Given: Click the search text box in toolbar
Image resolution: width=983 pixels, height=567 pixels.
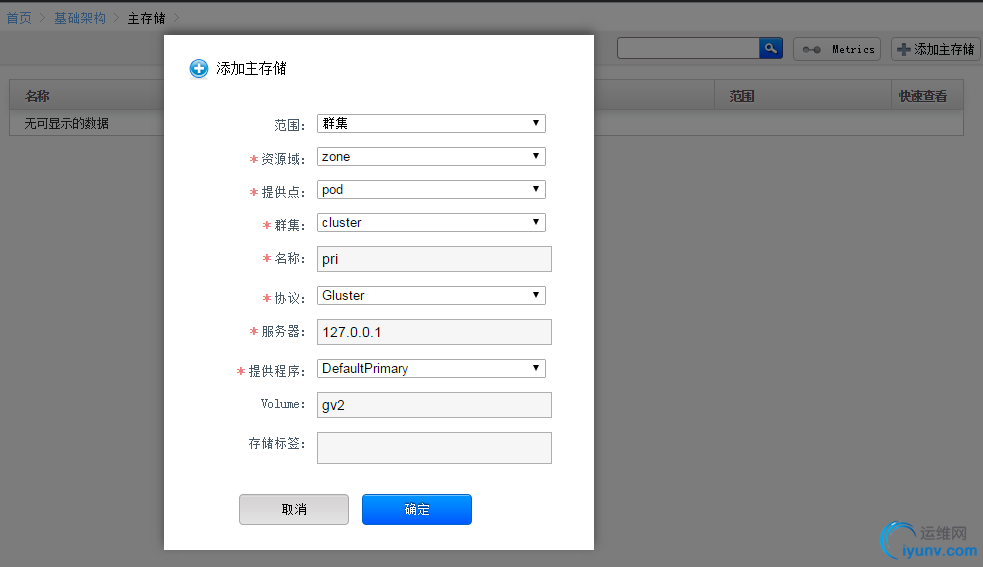Looking at the screenshot, I should click(688, 48).
